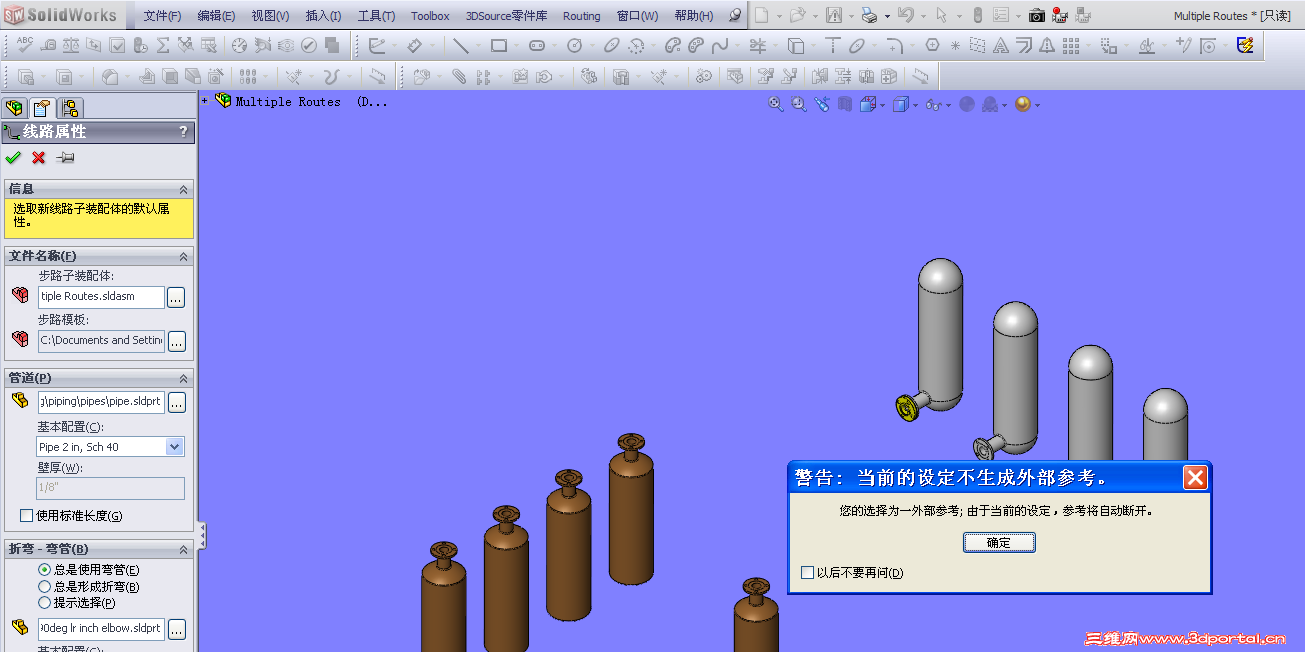Enable the '使用标准长度' checkbox
Image resolution: width=1305 pixels, height=652 pixels.
27,516
